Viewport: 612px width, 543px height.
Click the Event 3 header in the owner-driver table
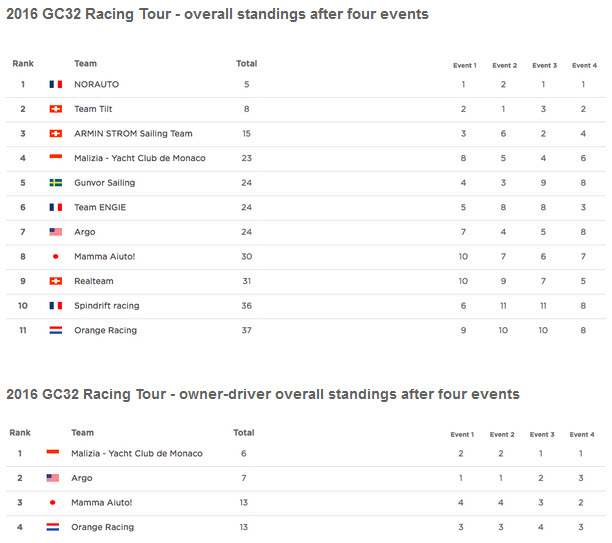point(542,434)
